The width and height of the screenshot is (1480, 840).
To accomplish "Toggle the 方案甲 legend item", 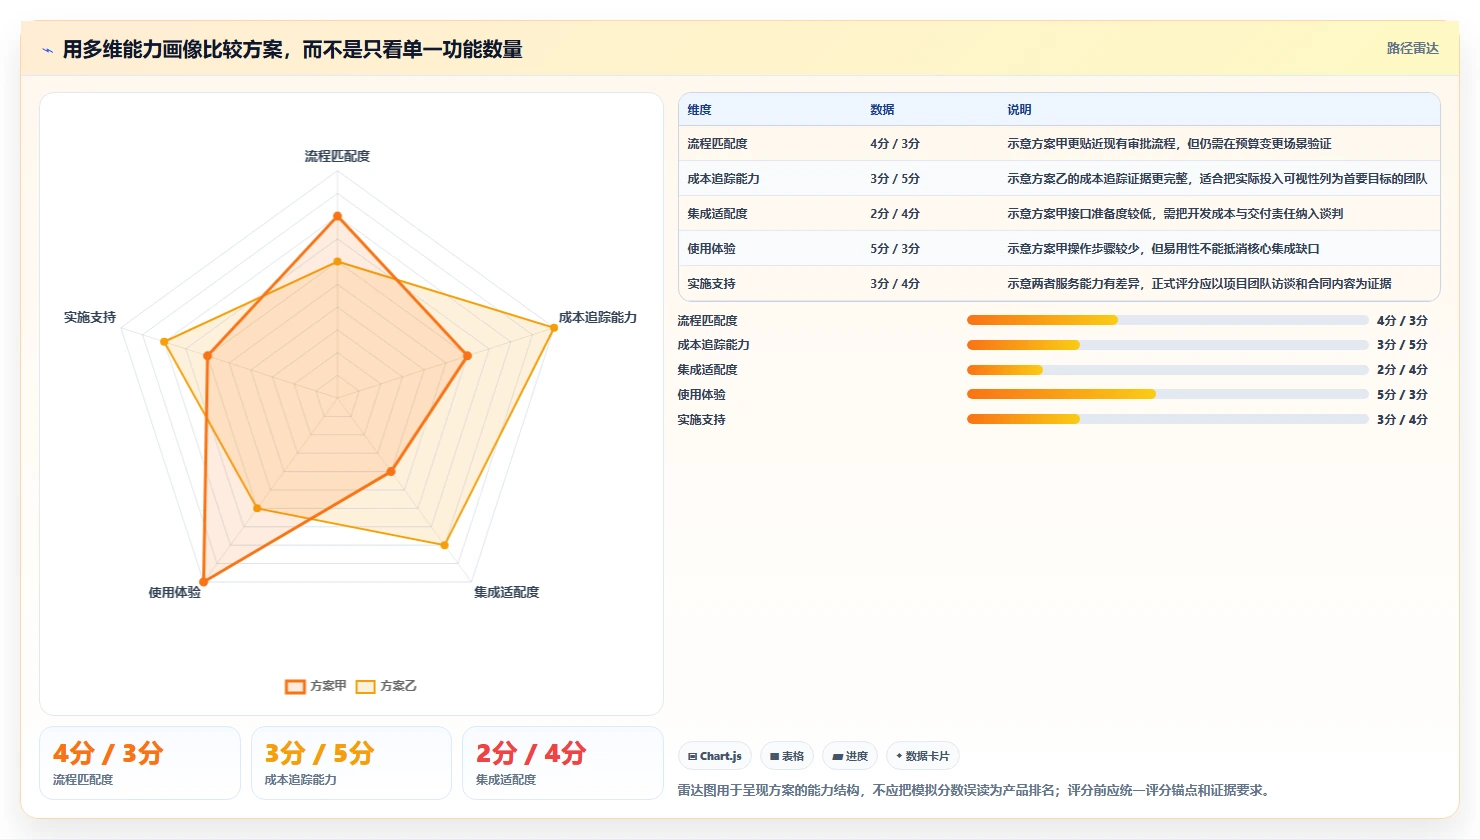I will 315,686.
